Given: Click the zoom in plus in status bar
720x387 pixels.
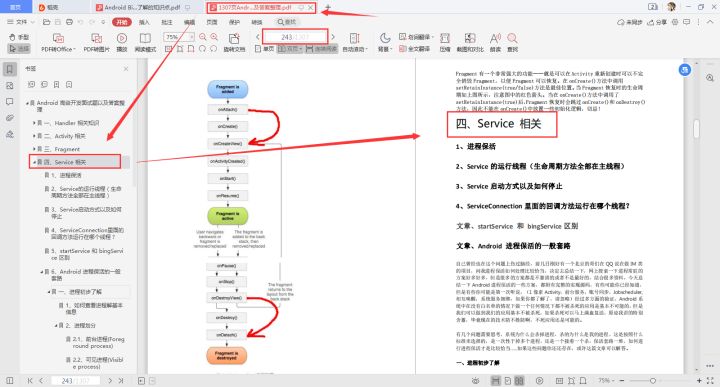Looking at the screenshot, I should click(x=699, y=381).
